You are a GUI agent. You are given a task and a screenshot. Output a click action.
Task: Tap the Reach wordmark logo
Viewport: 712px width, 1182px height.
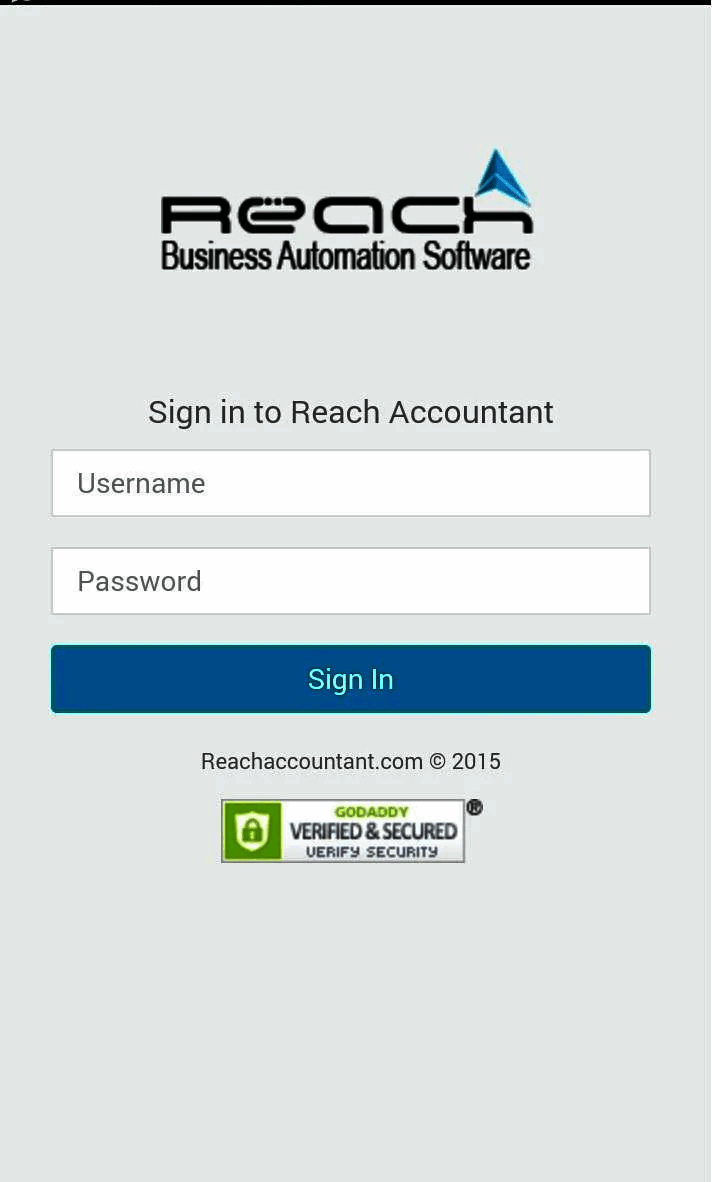(x=347, y=215)
